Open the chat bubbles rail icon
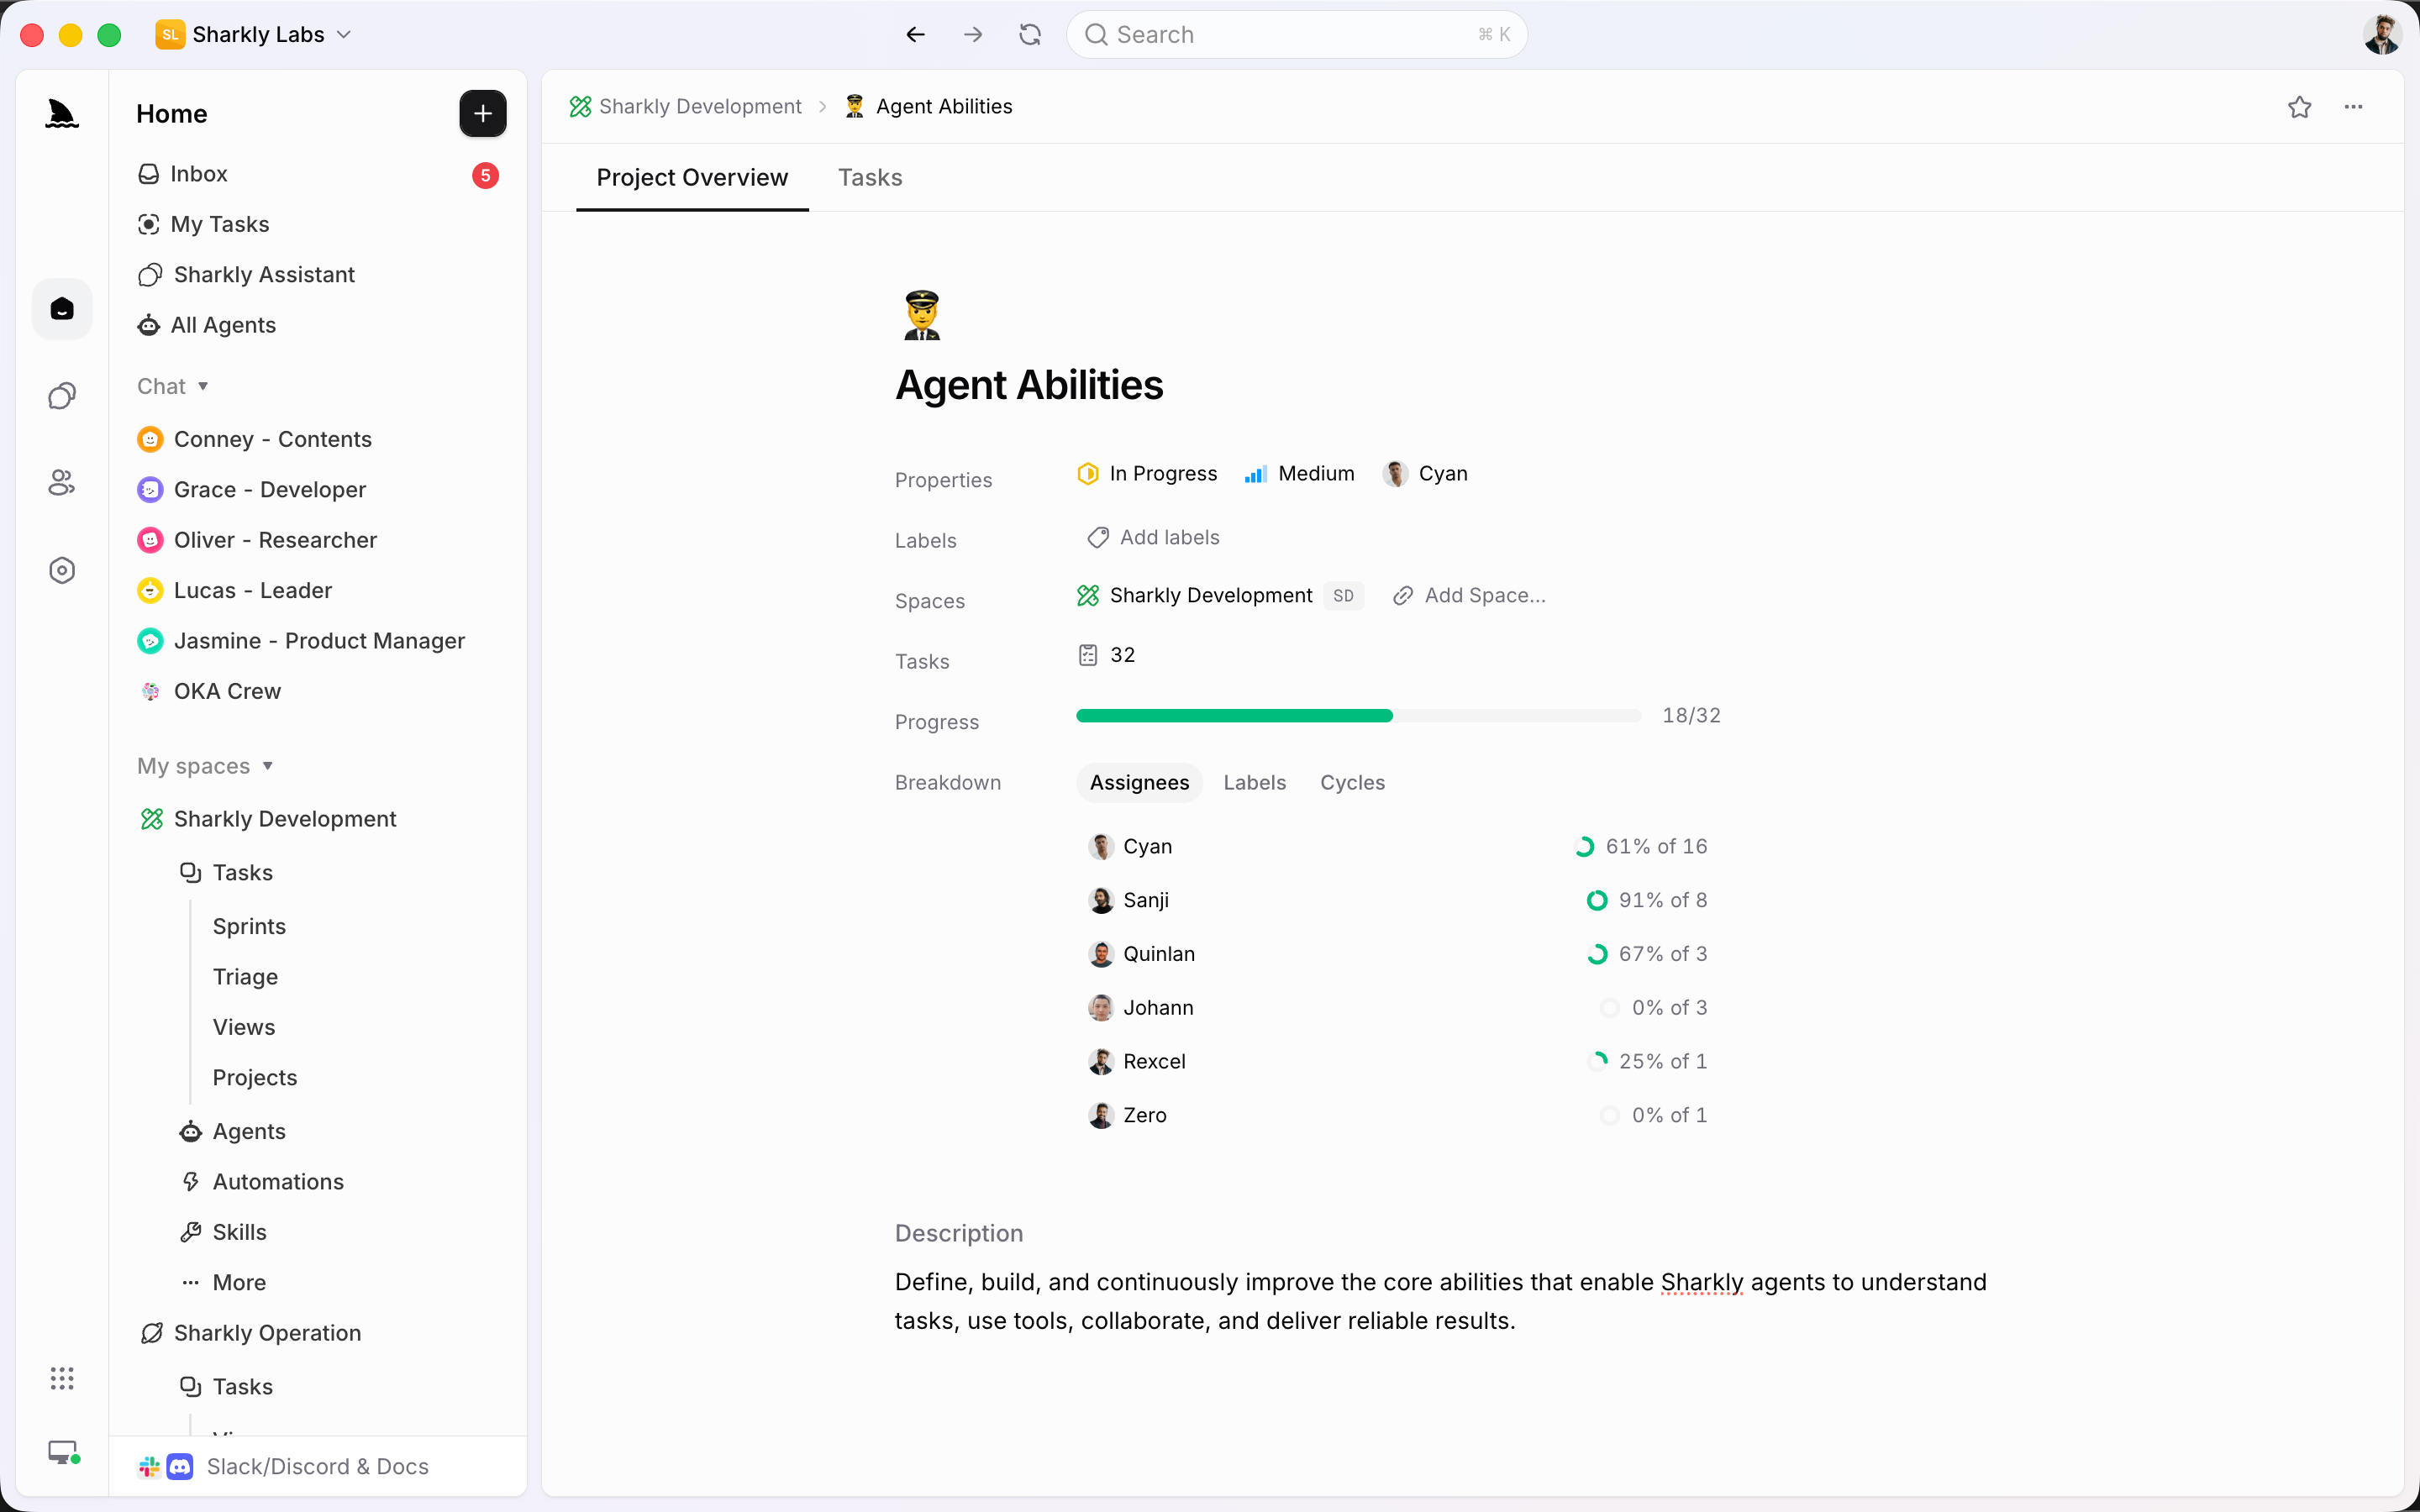2420x1512 pixels. pyautogui.click(x=62, y=396)
